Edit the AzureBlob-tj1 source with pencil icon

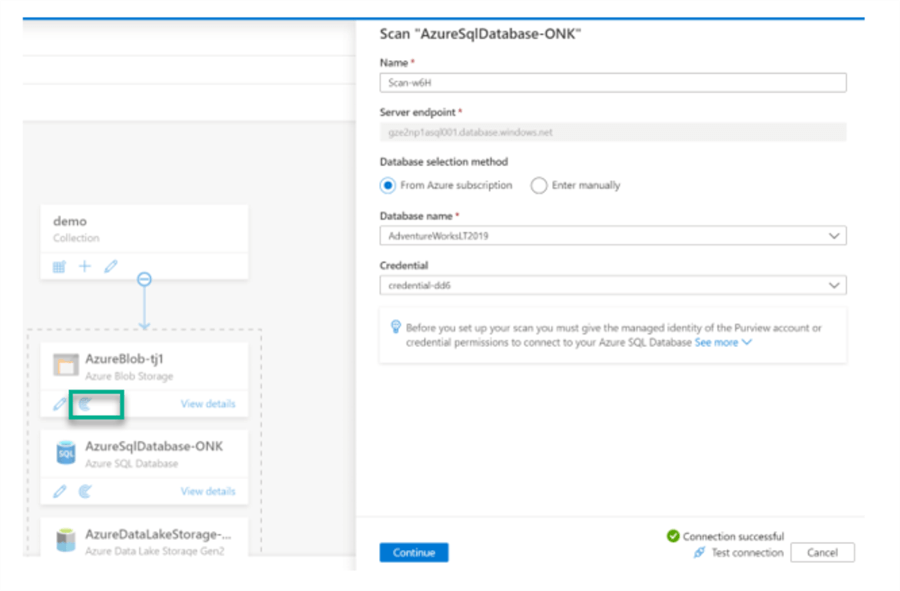click(x=60, y=404)
